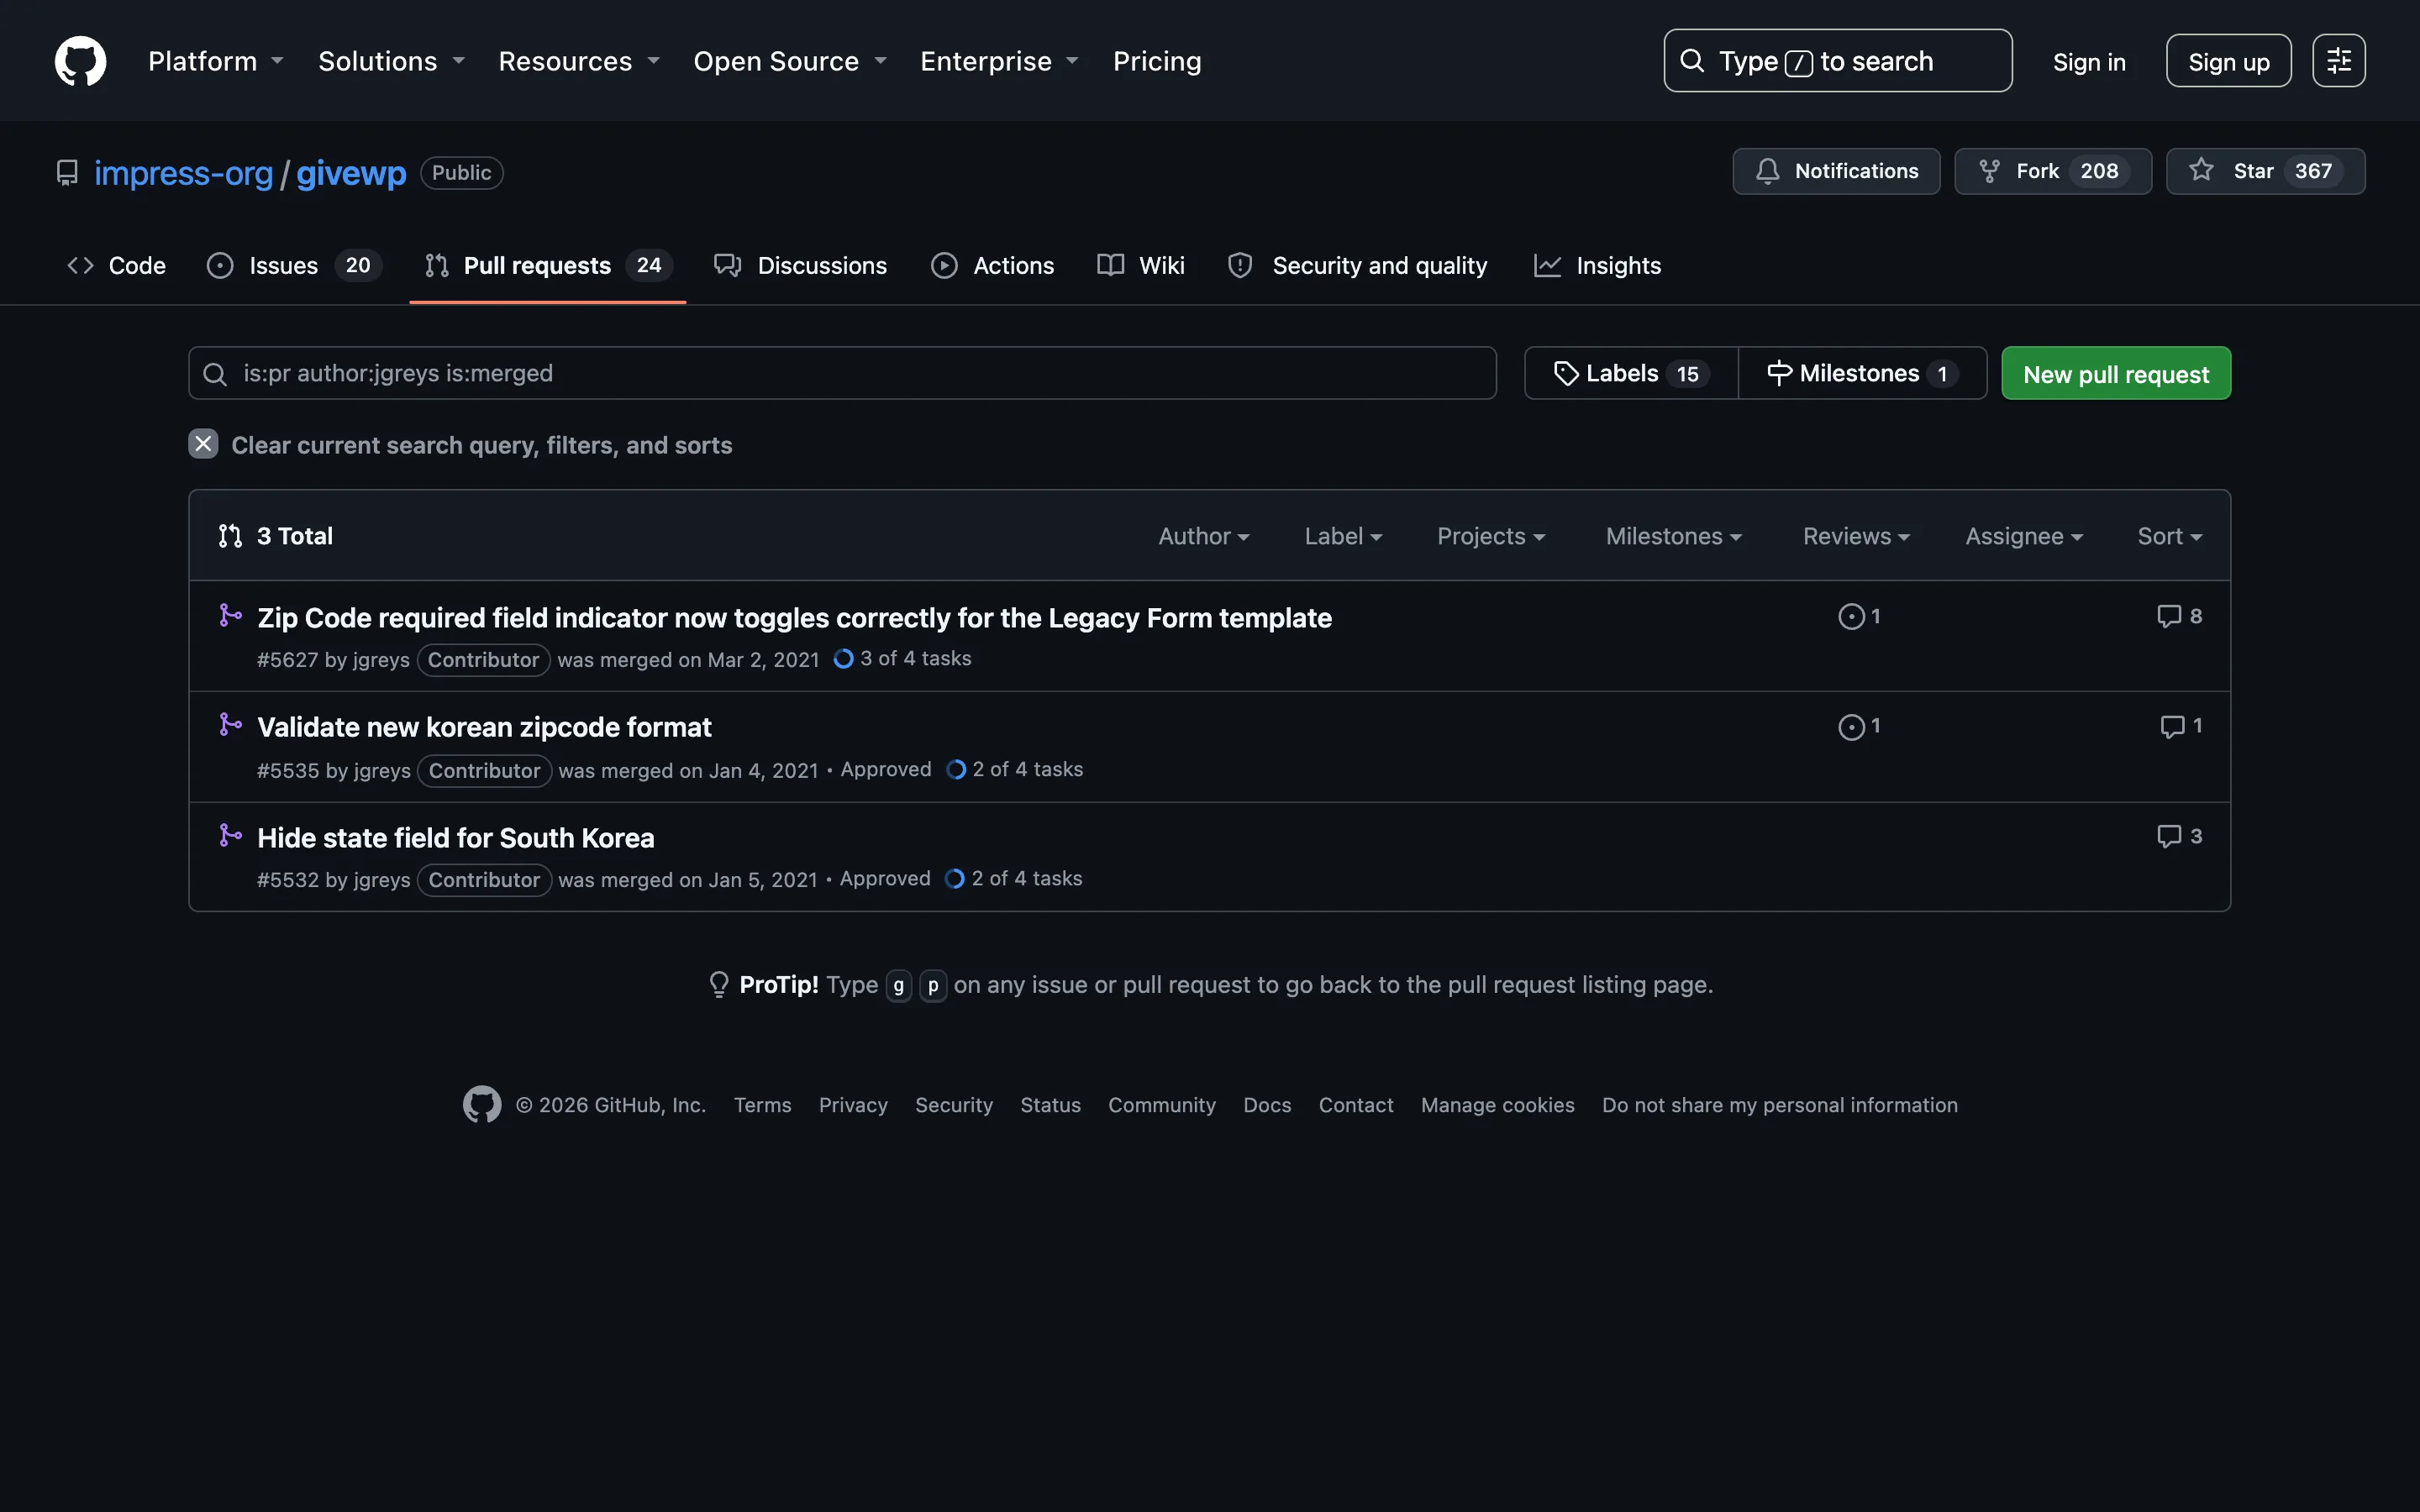Select the Pull requests tab
The image size is (2420, 1512).
[548, 265]
